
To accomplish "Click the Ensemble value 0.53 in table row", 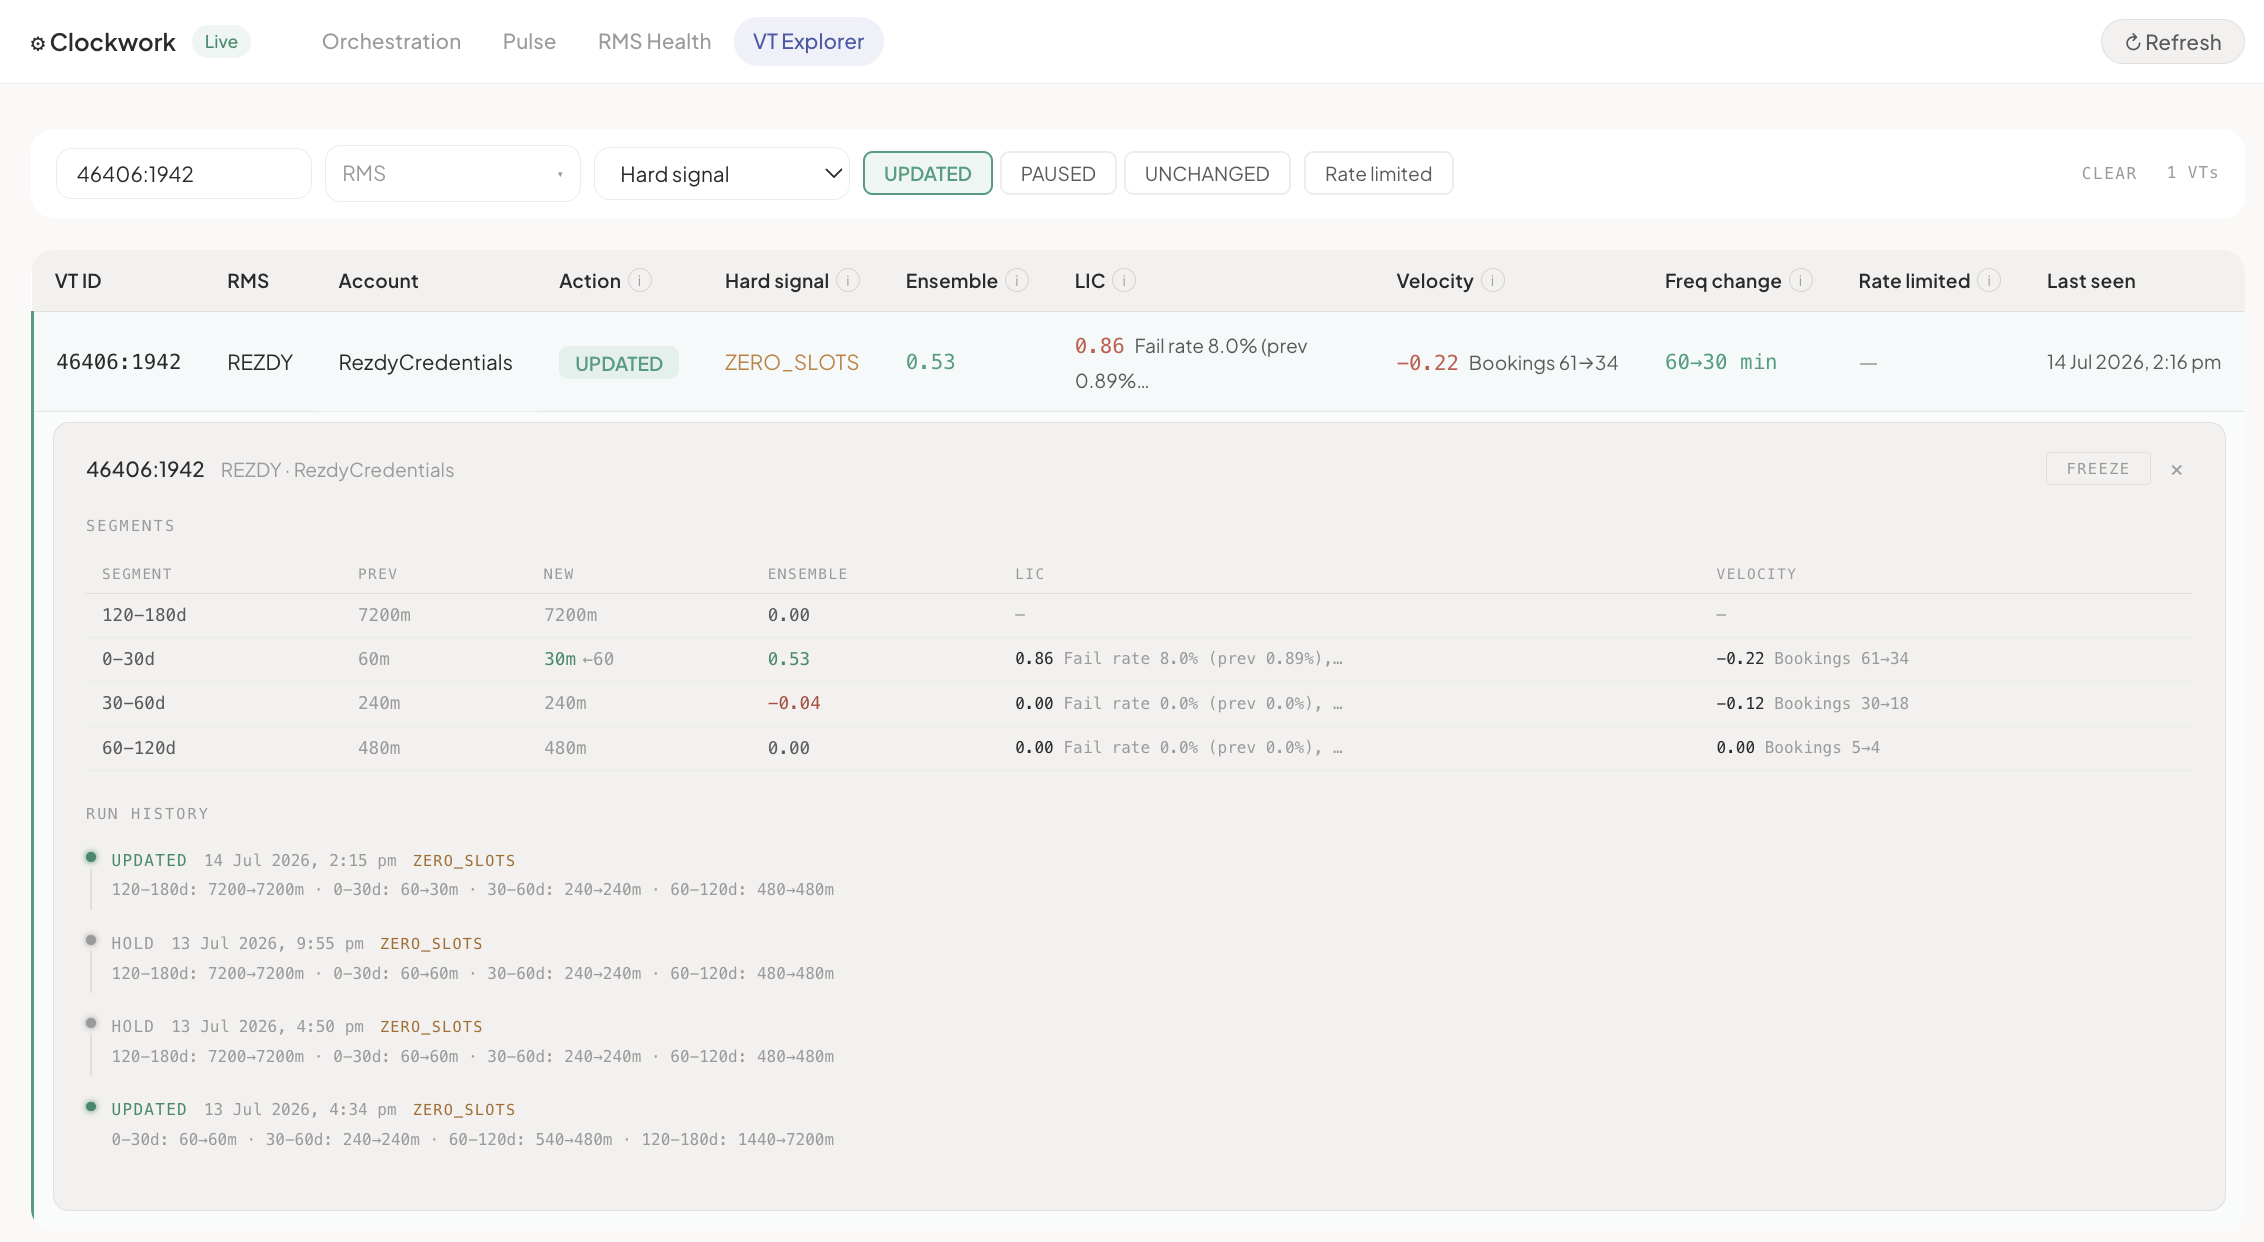I will click(930, 362).
